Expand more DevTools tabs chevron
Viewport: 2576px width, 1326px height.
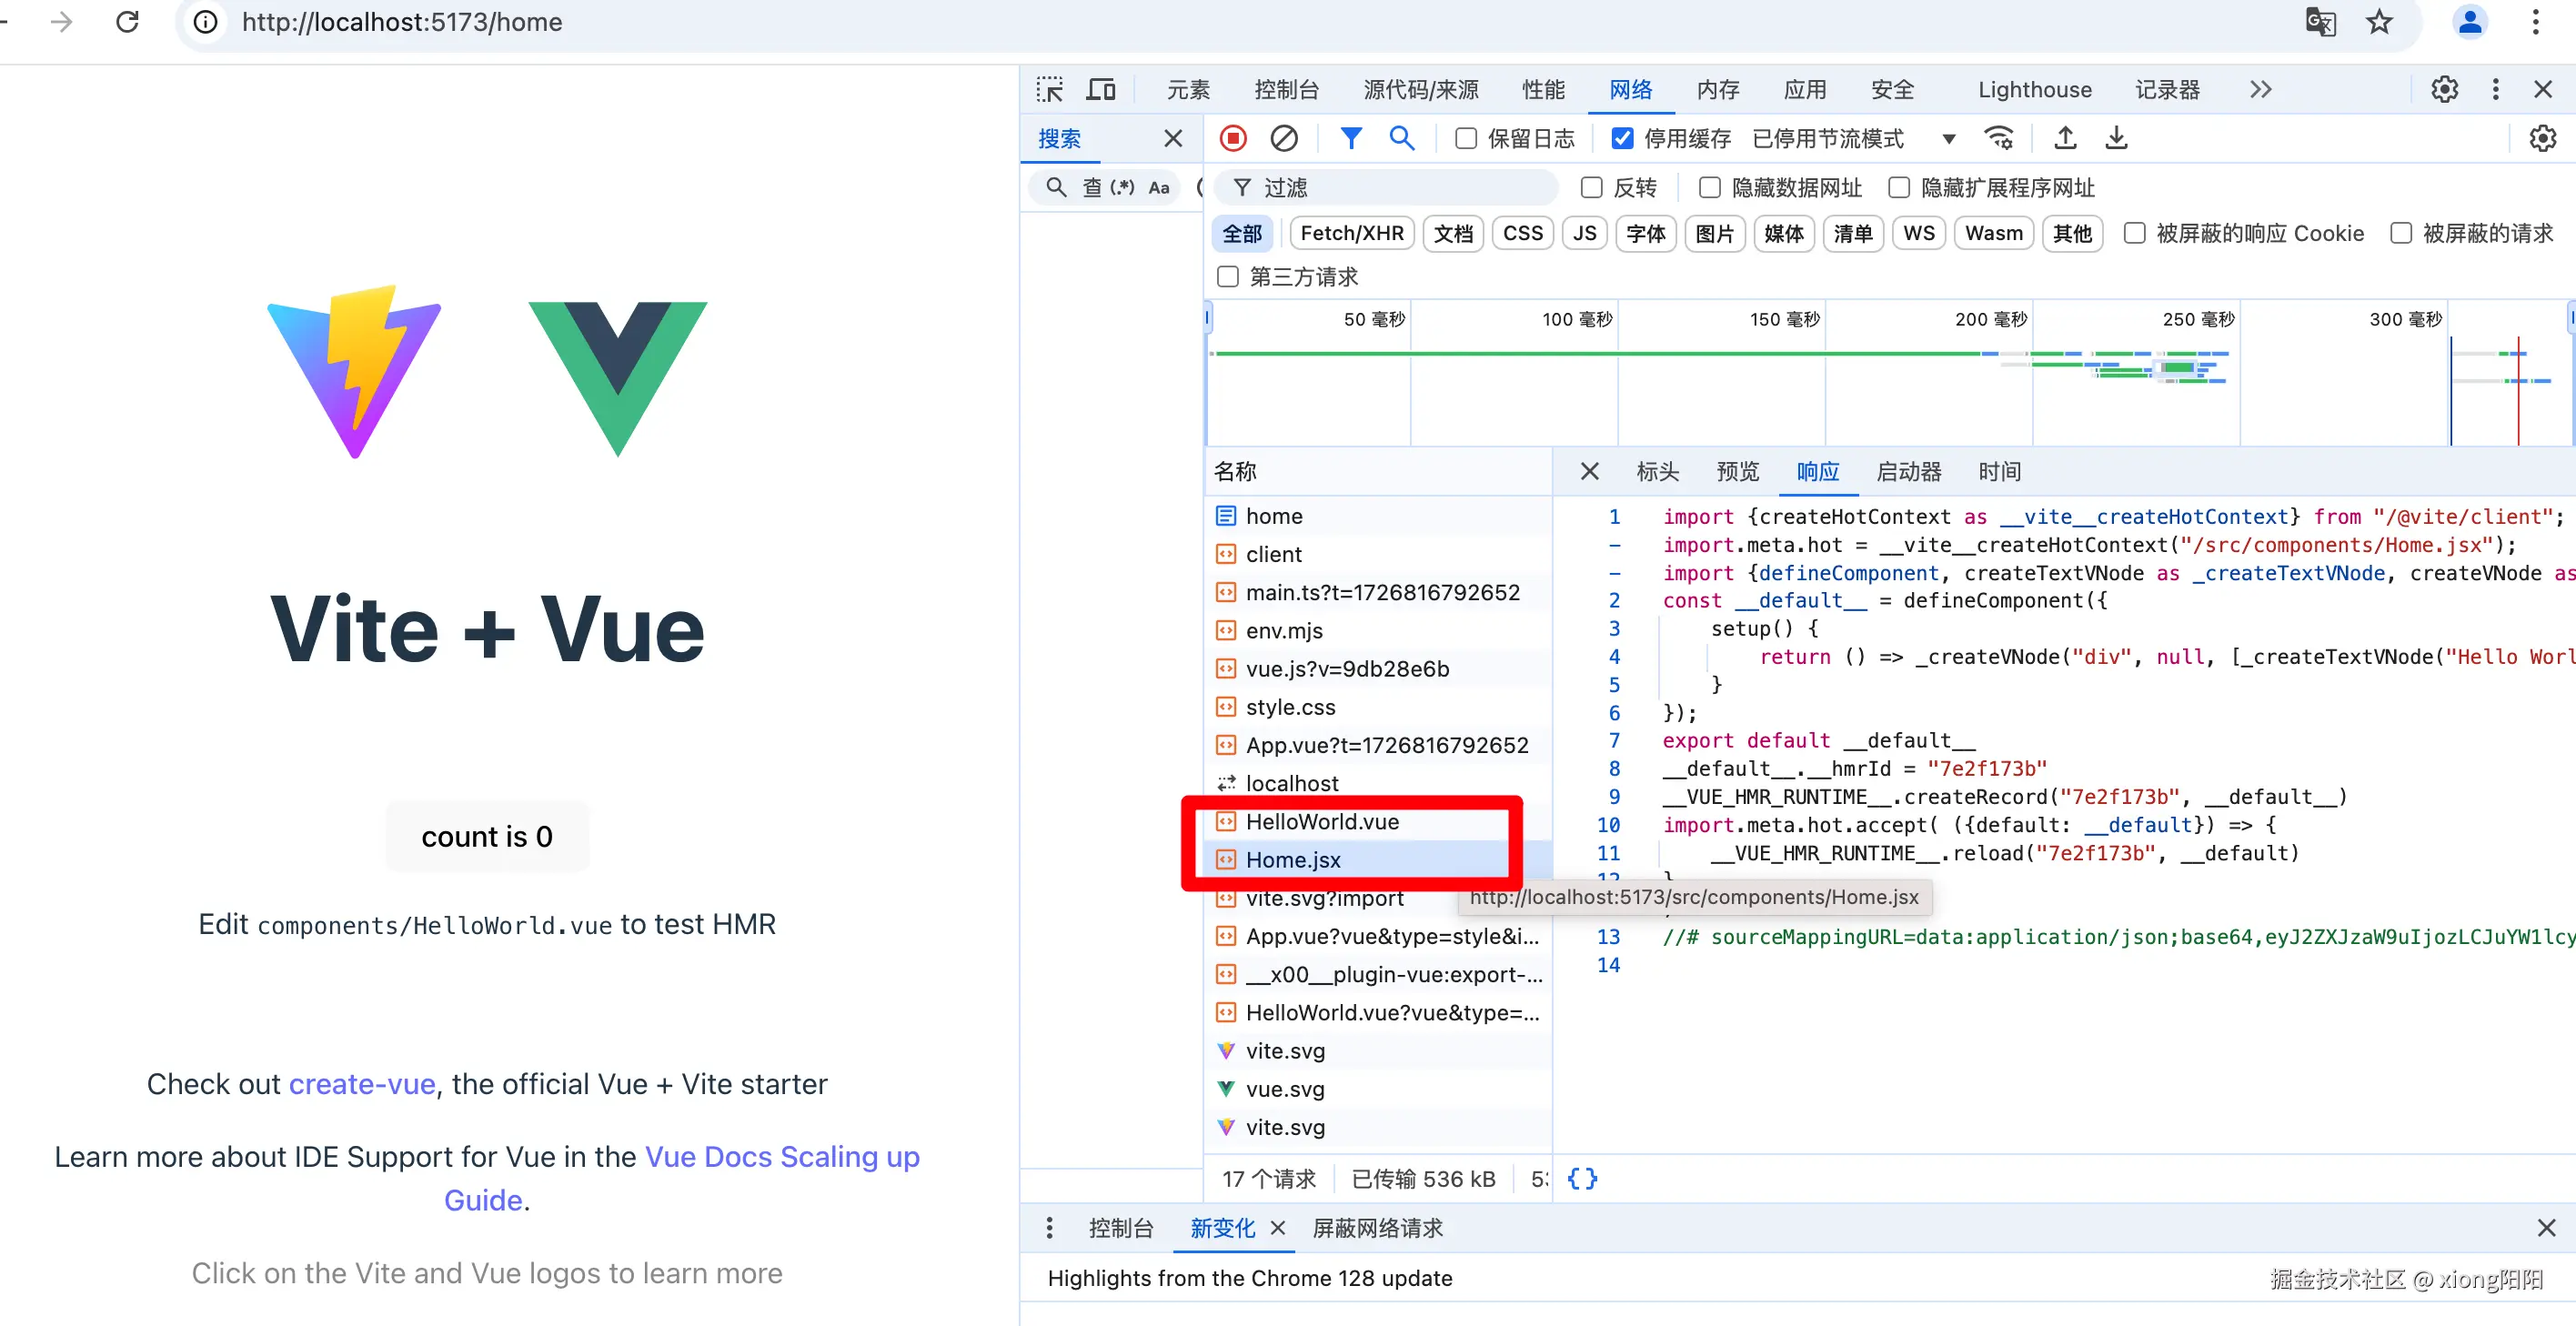[x=2260, y=90]
